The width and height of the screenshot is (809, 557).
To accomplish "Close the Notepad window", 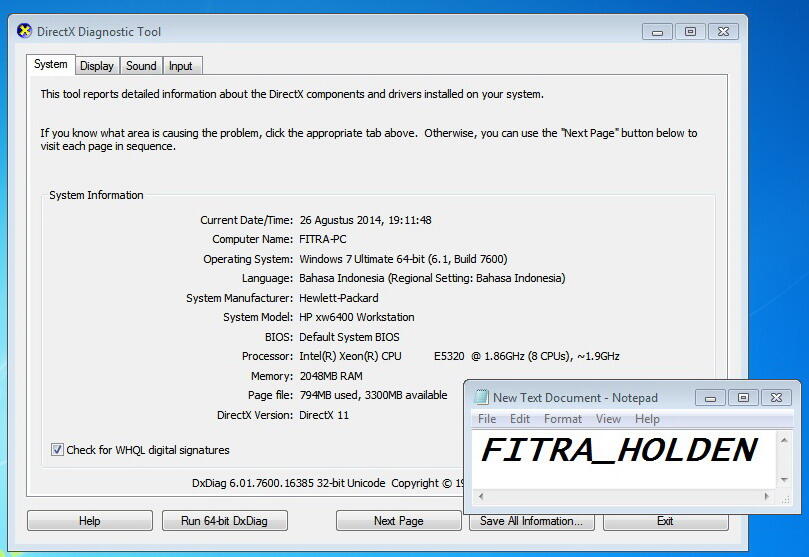I will pyautogui.click(x=776, y=398).
